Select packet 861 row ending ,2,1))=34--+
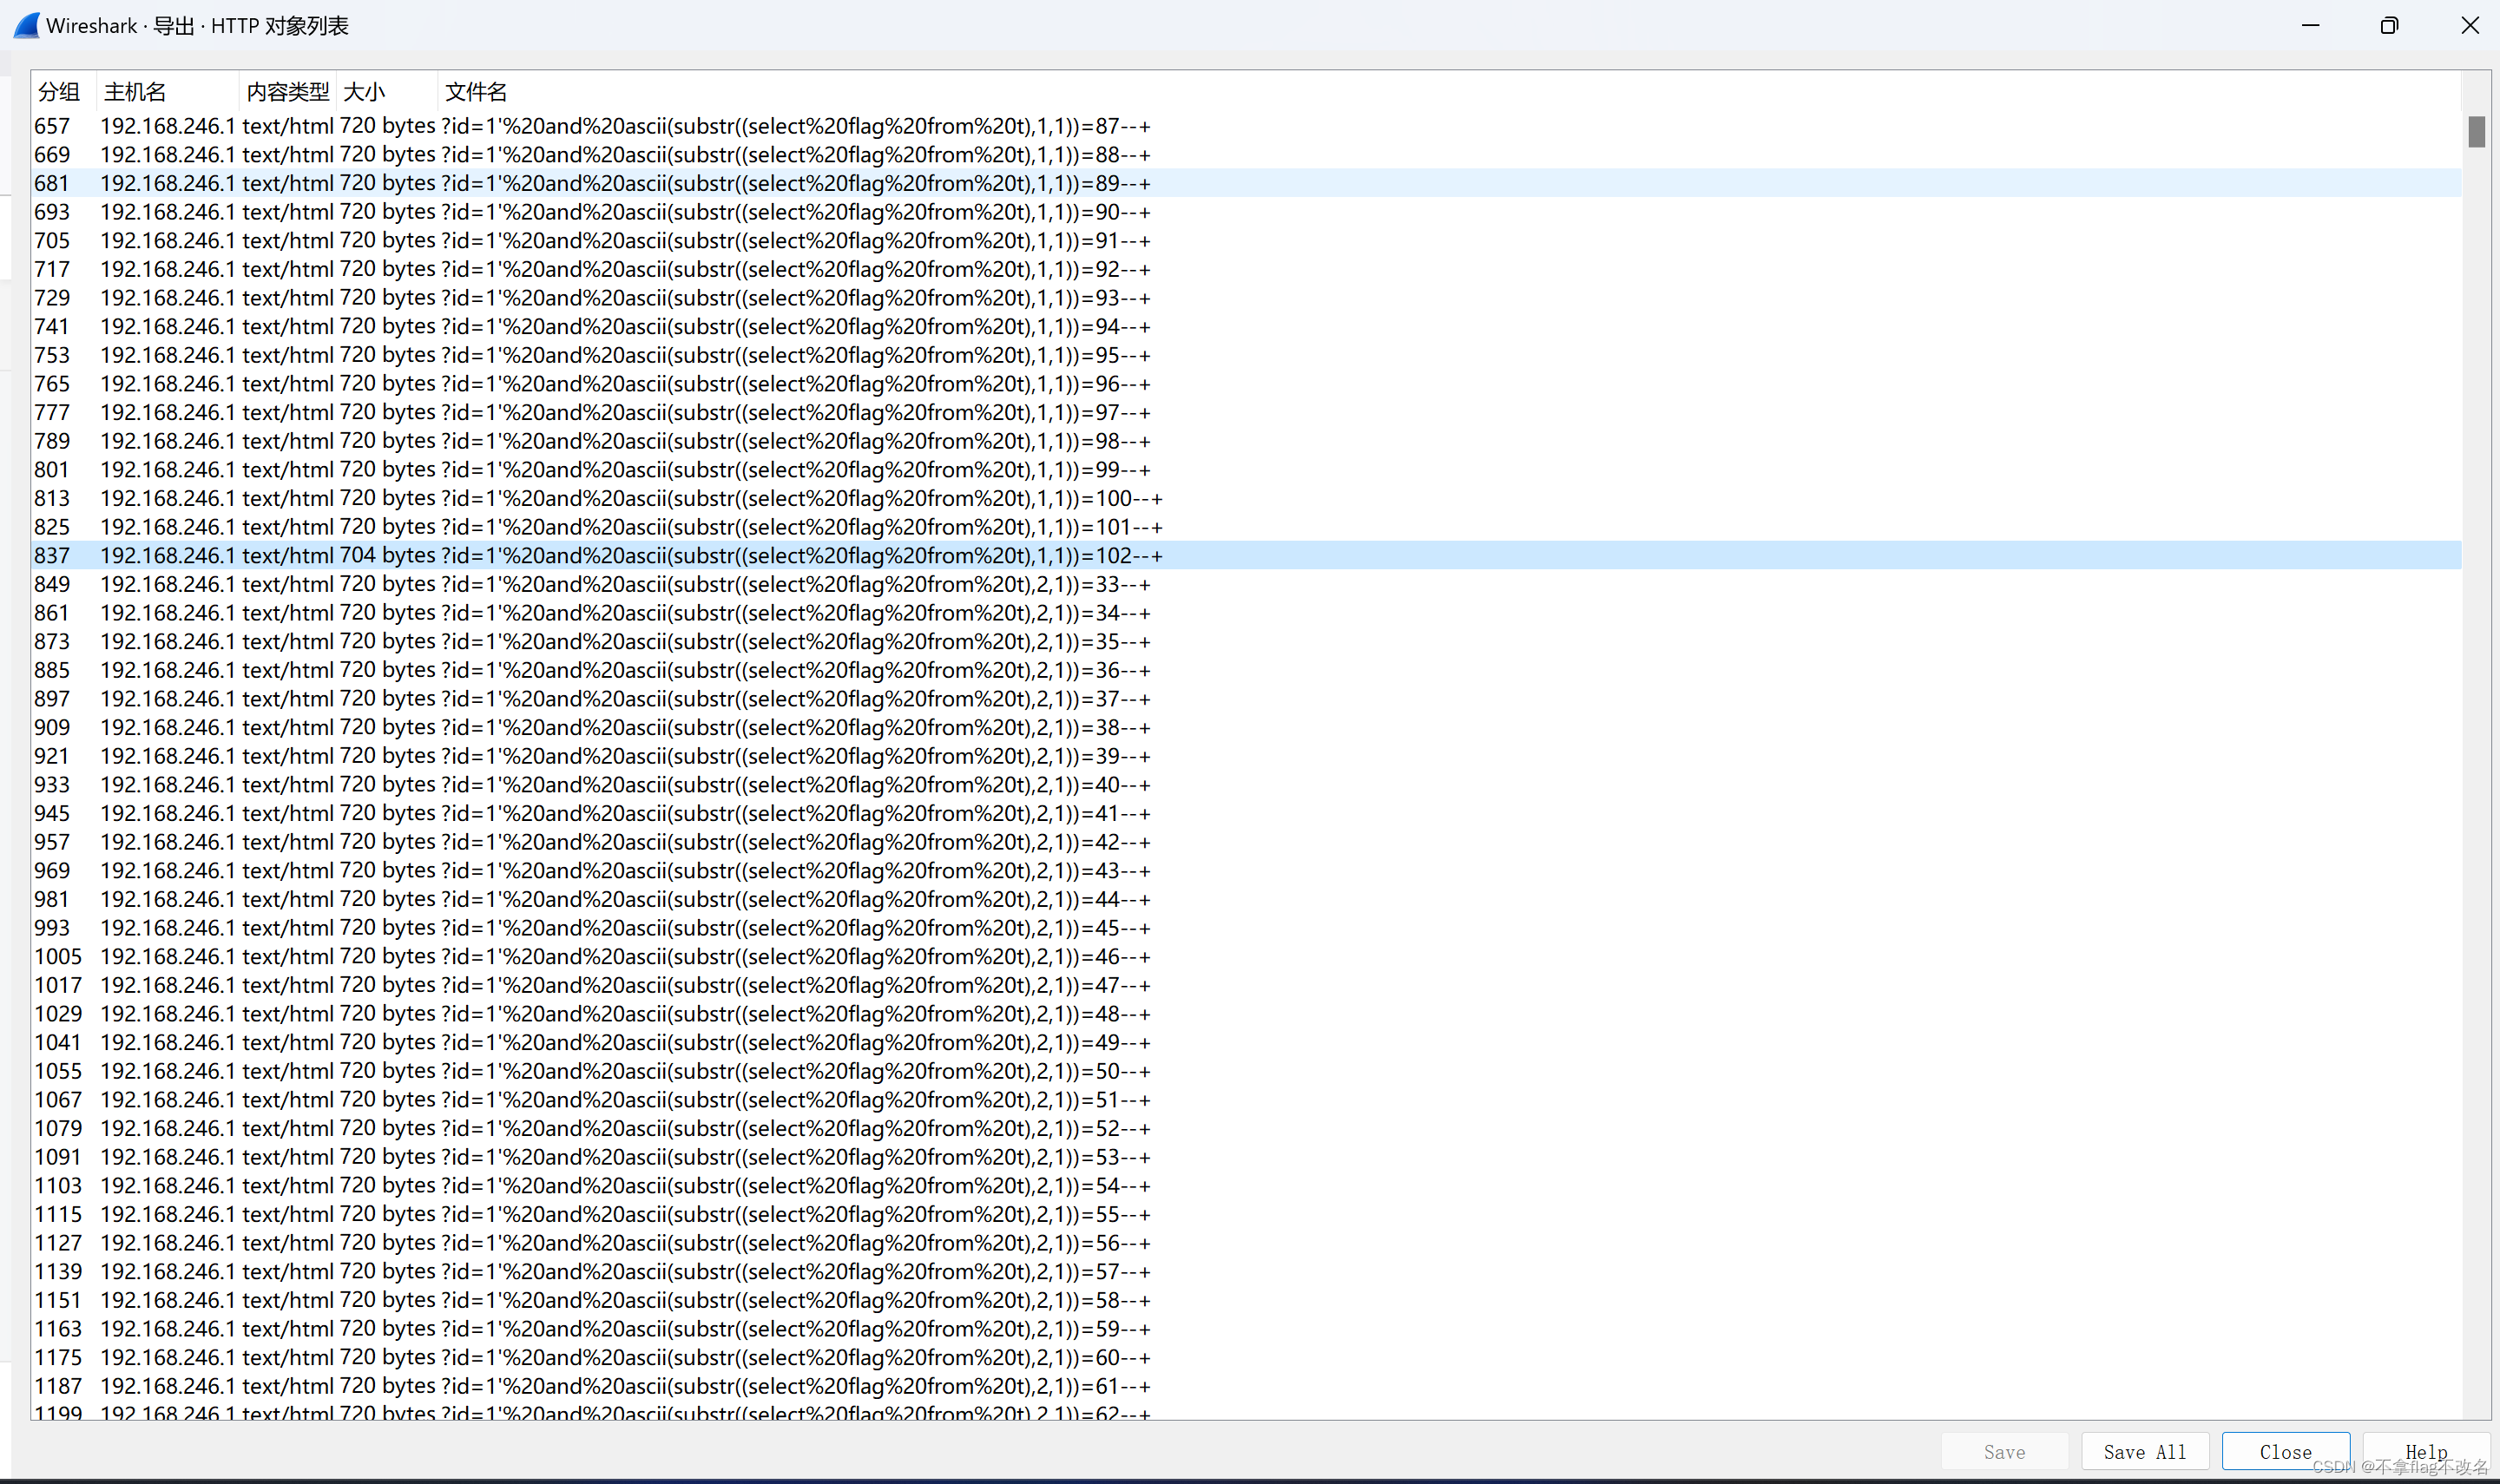This screenshot has height=1484, width=2500. [x=1246, y=613]
